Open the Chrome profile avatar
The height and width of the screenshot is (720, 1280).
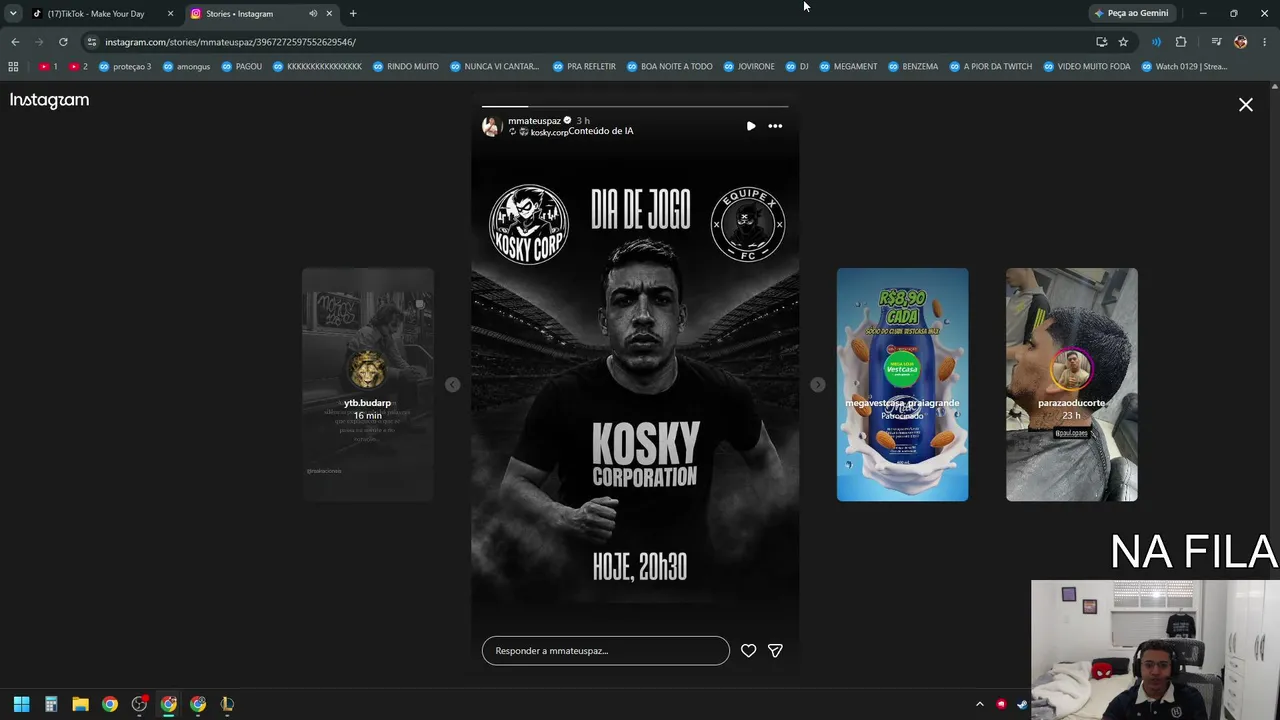coord(1241,42)
